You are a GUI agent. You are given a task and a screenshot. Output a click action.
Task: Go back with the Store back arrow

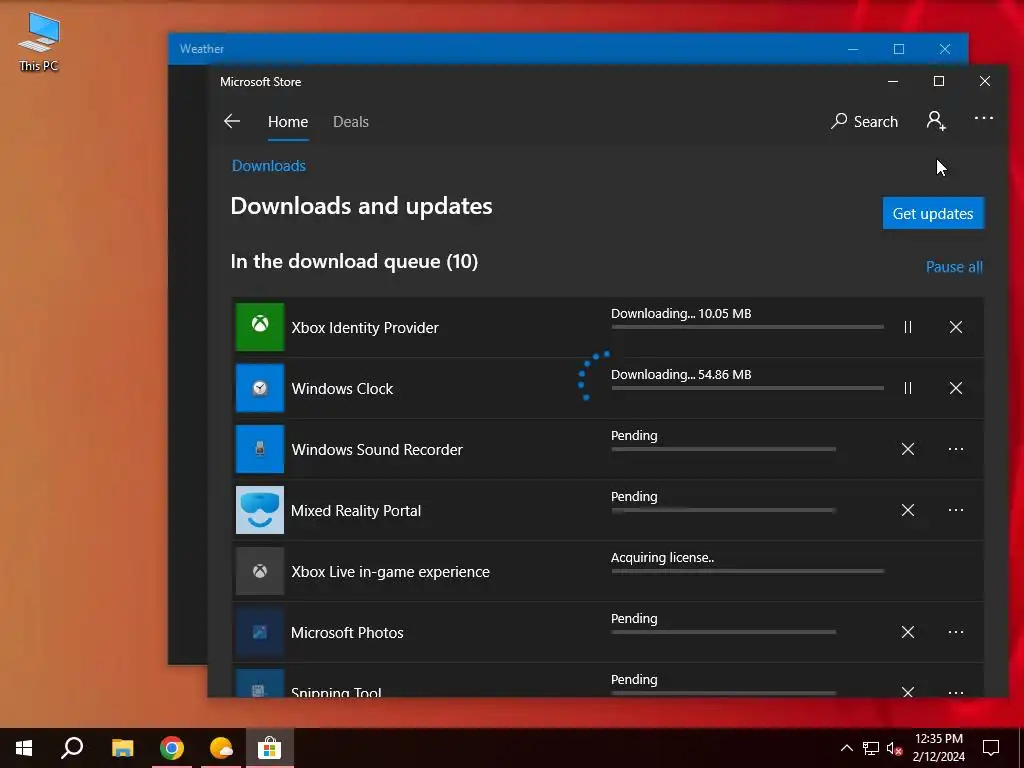[232, 121]
